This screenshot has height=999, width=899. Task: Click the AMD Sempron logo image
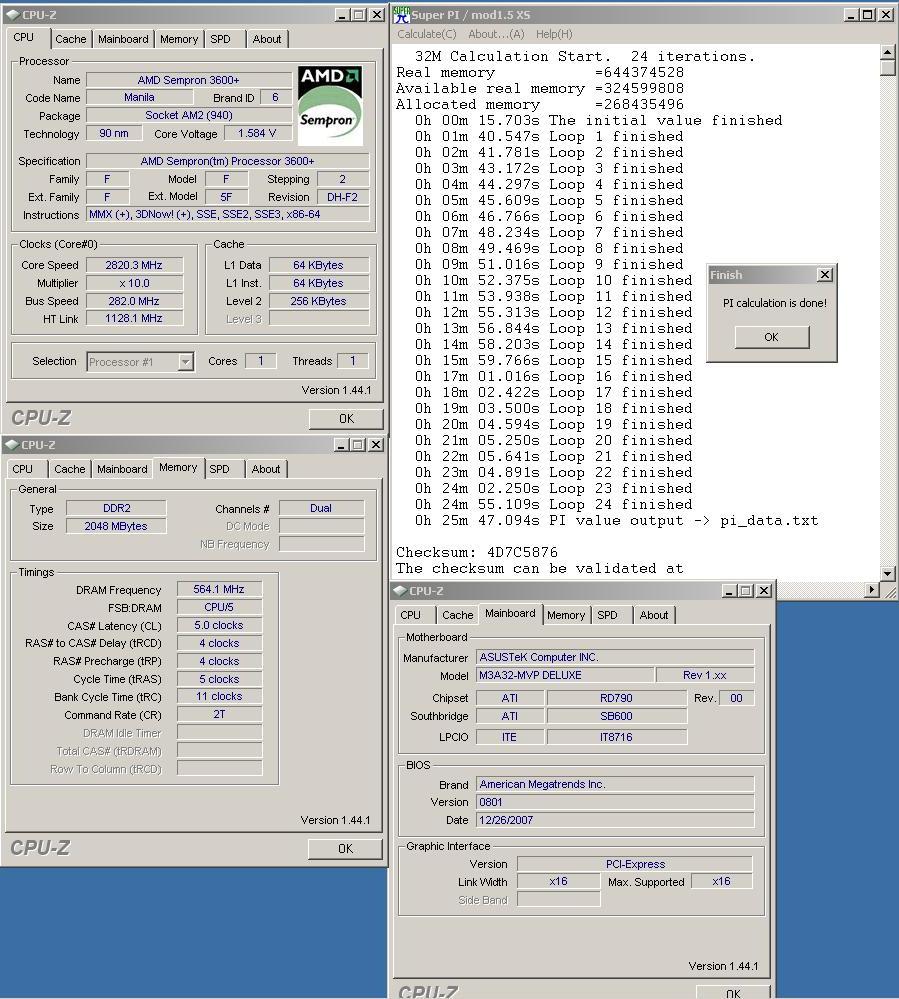[x=330, y=106]
